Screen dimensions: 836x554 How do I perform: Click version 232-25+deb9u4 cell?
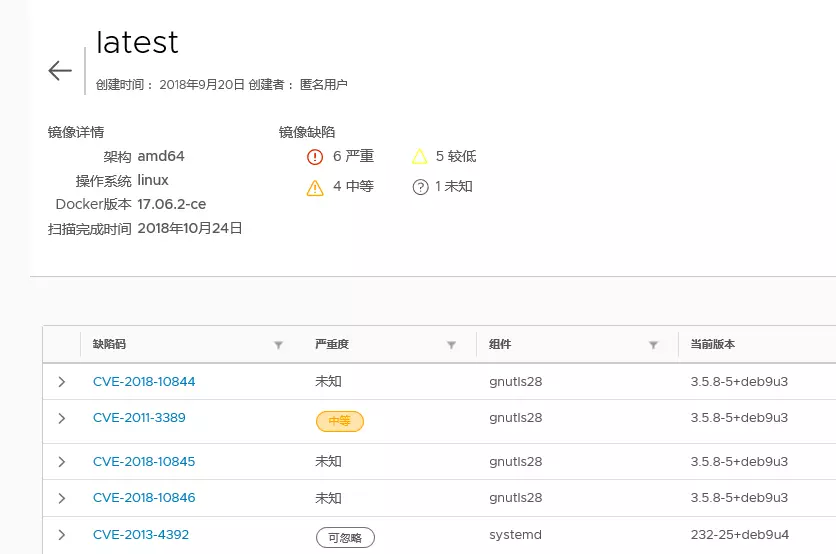pos(740,535)
